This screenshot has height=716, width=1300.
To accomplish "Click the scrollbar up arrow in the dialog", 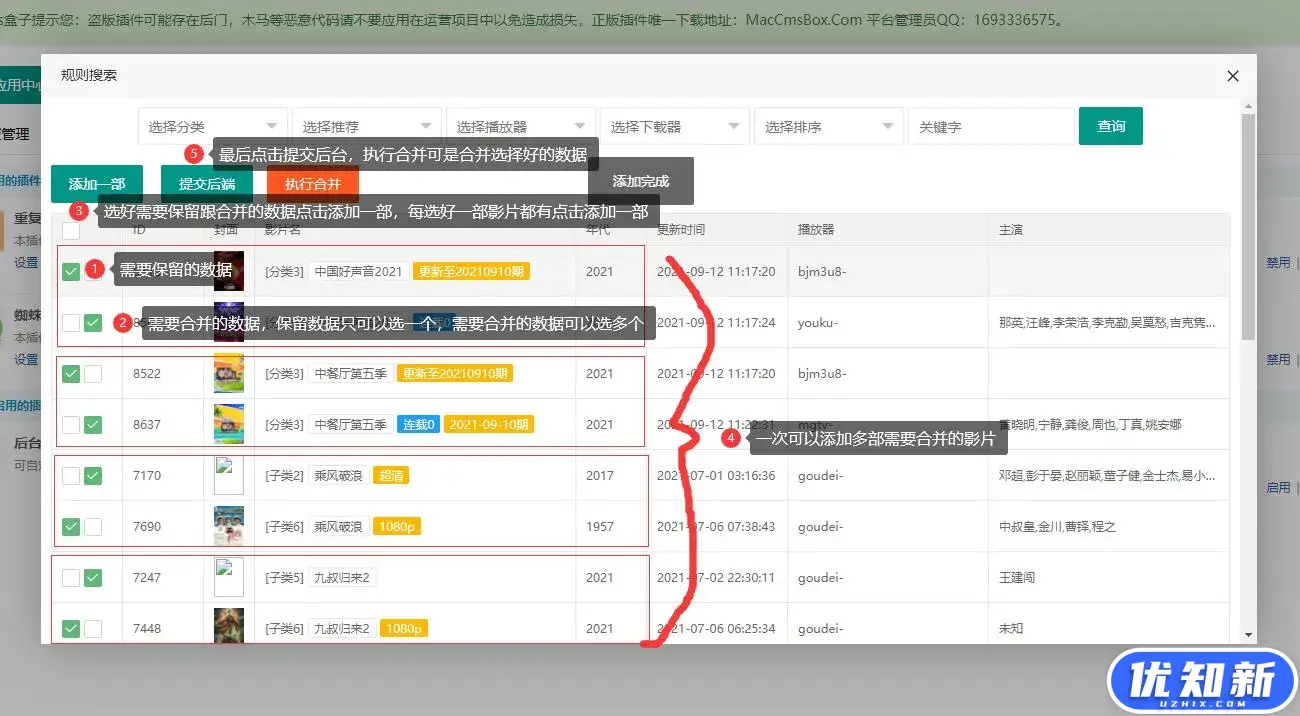I will click(x=1248, y=105).
